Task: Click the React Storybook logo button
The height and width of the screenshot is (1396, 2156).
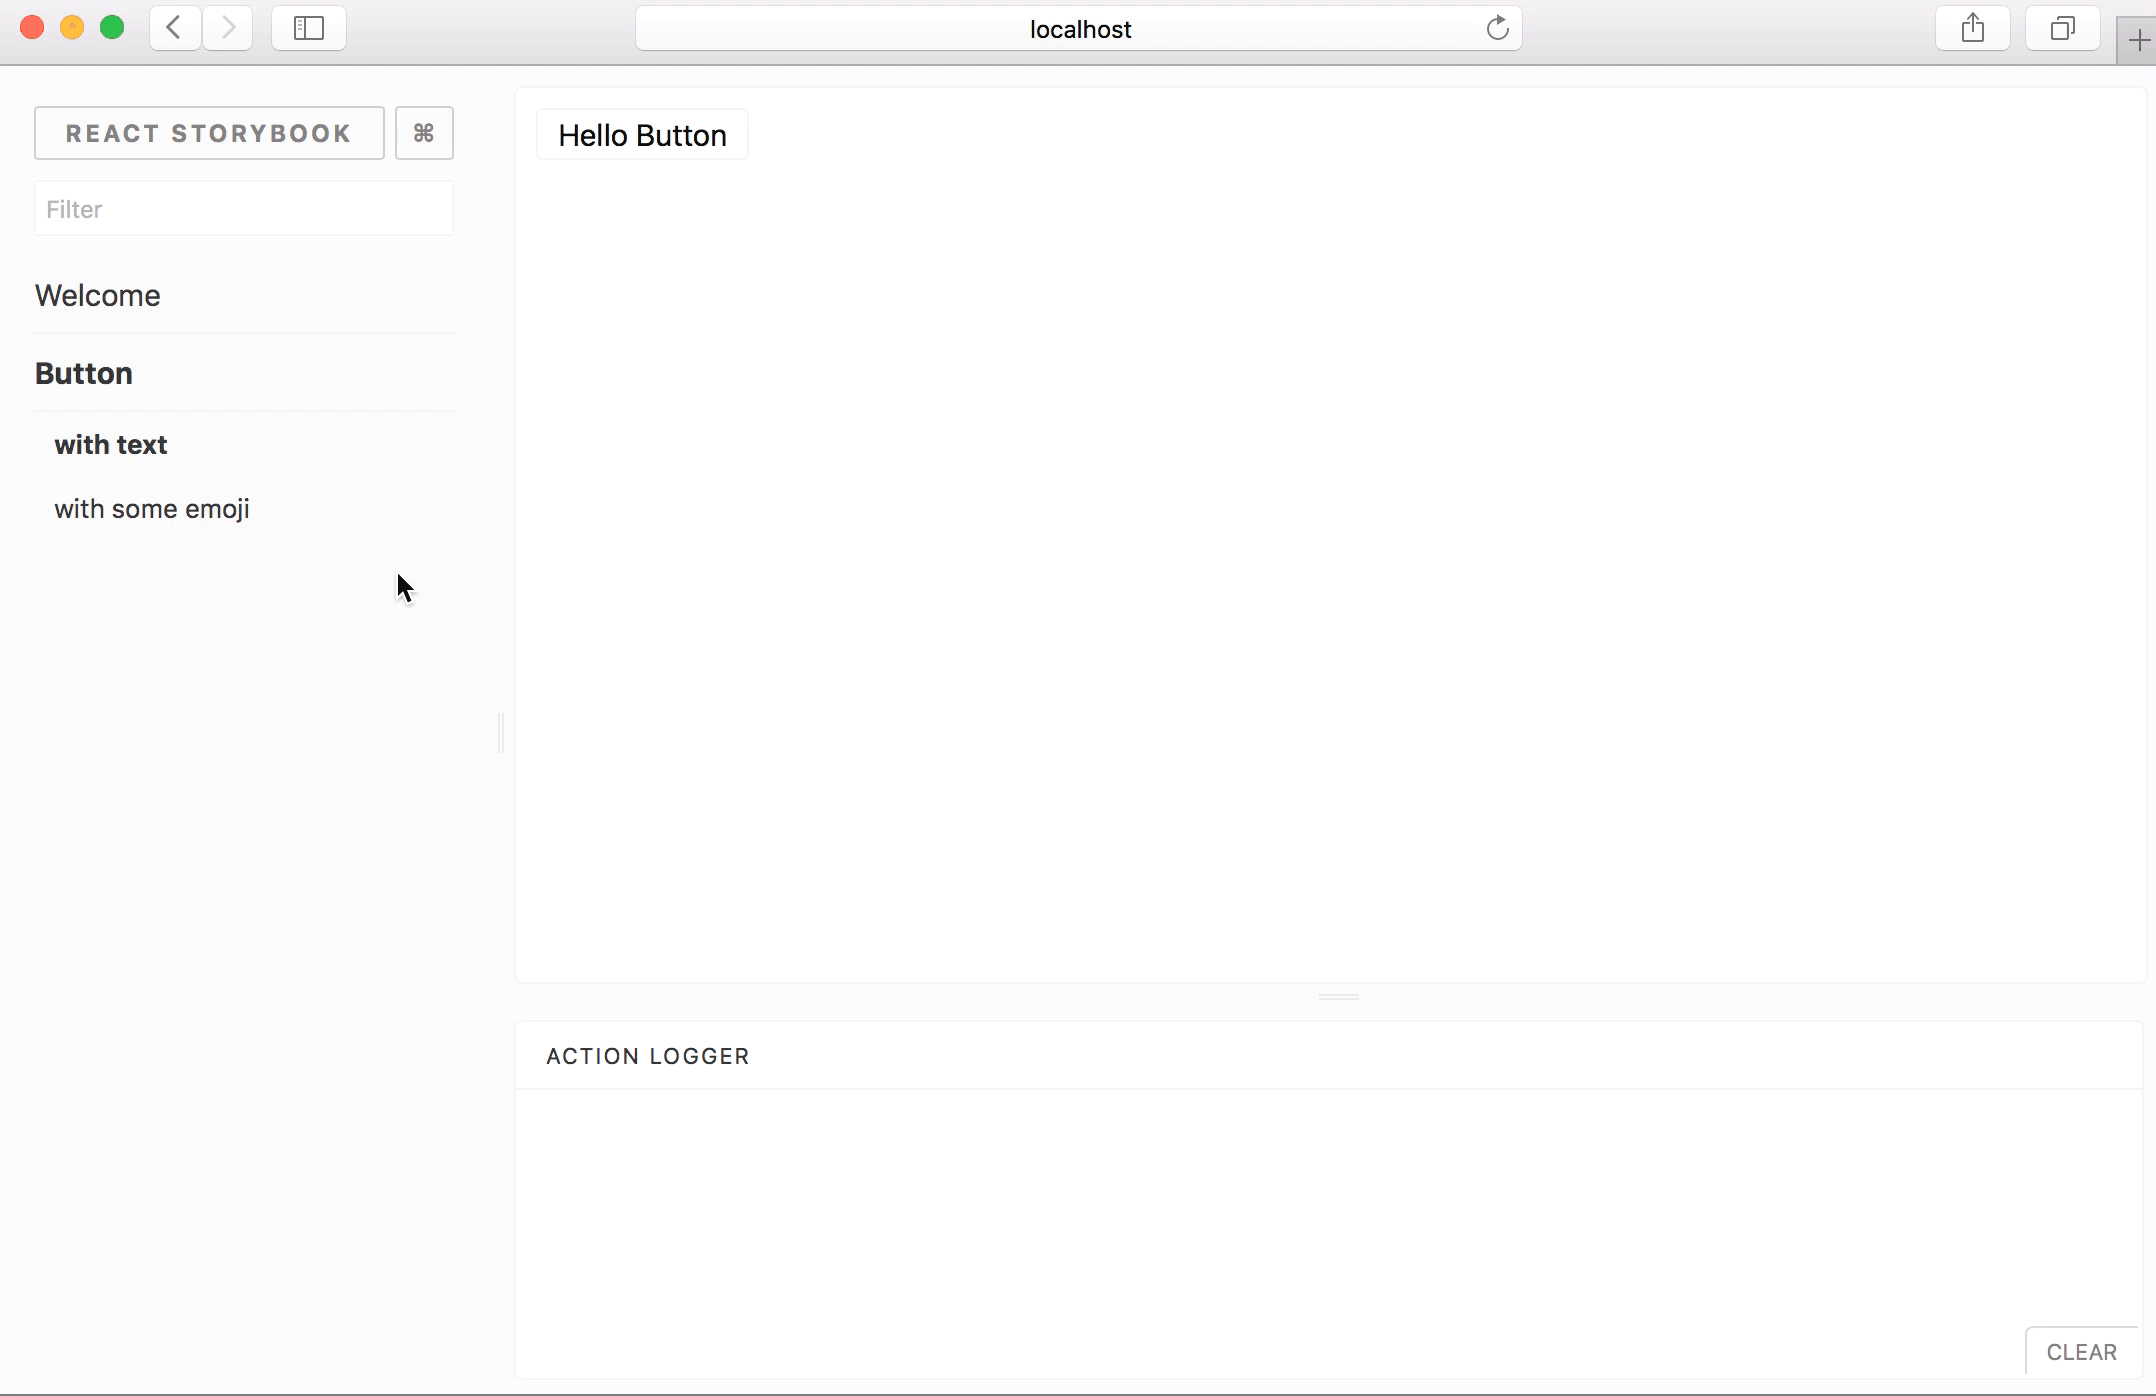Action: click(x=209, y=132)
